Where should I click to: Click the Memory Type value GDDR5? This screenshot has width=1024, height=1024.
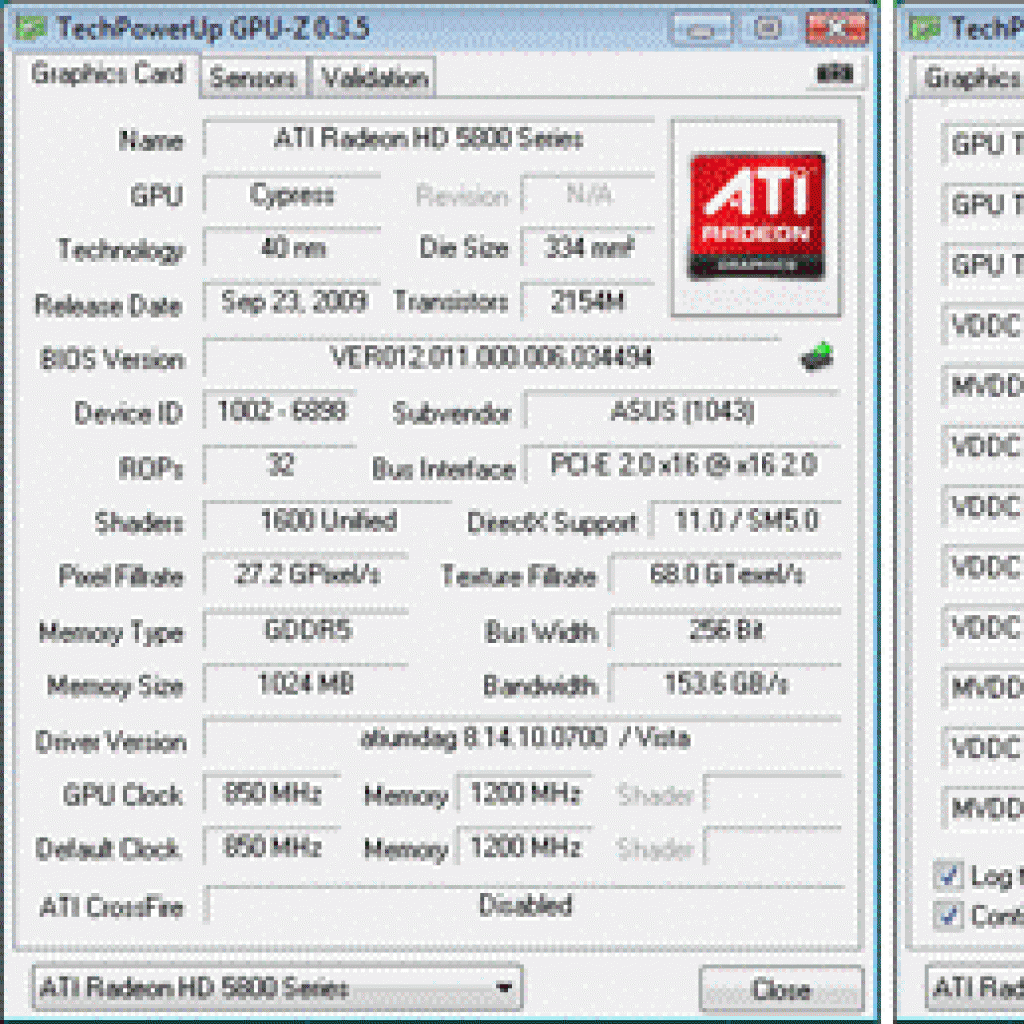[x=306, y=630]
